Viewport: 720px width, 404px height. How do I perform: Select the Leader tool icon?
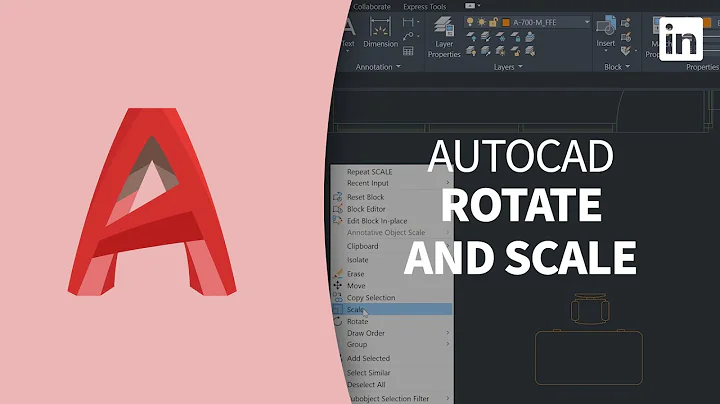(x=408, y=36)
